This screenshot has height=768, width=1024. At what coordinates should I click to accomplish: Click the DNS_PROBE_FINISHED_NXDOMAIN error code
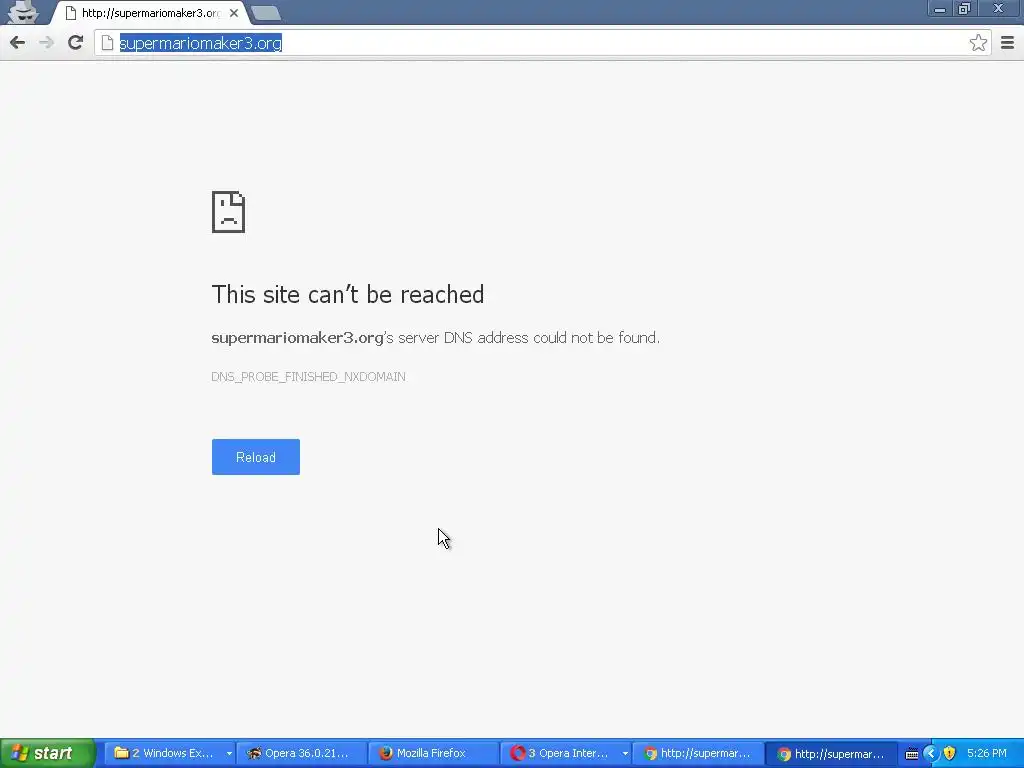coord(308,377)
